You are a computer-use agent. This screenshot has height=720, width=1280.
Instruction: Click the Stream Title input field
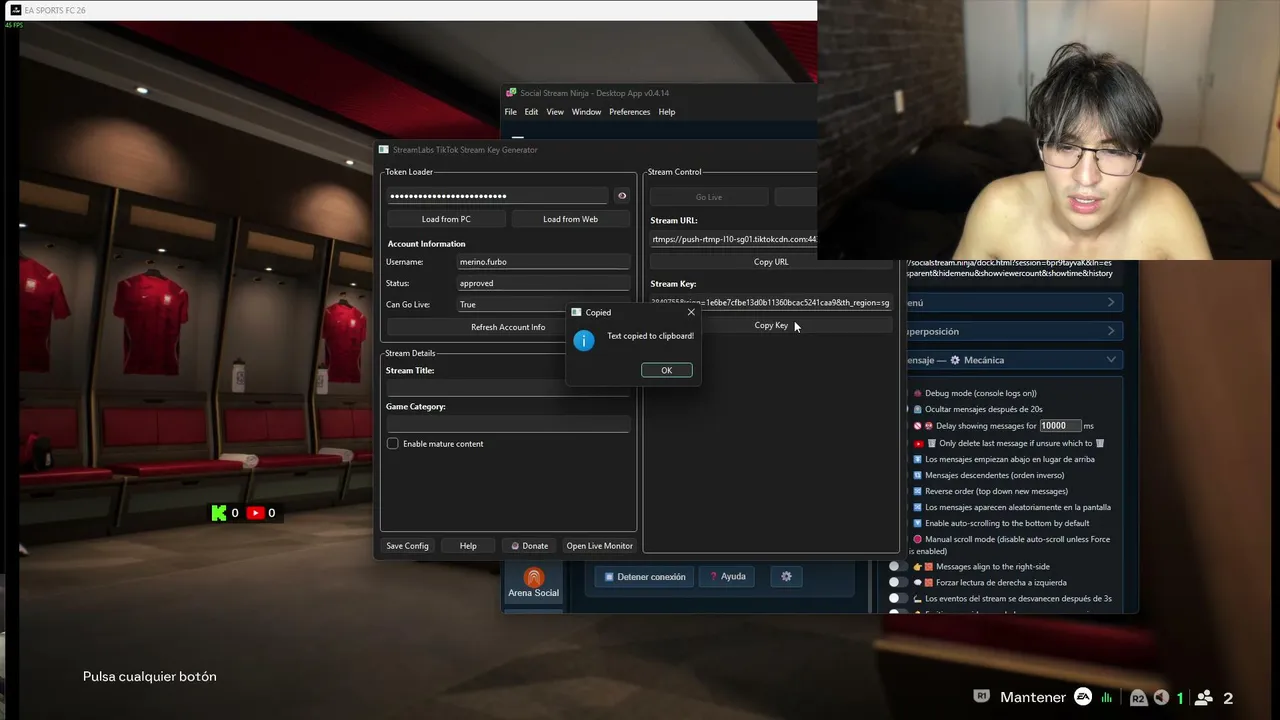pyautogui.click(x=508, y=387)
